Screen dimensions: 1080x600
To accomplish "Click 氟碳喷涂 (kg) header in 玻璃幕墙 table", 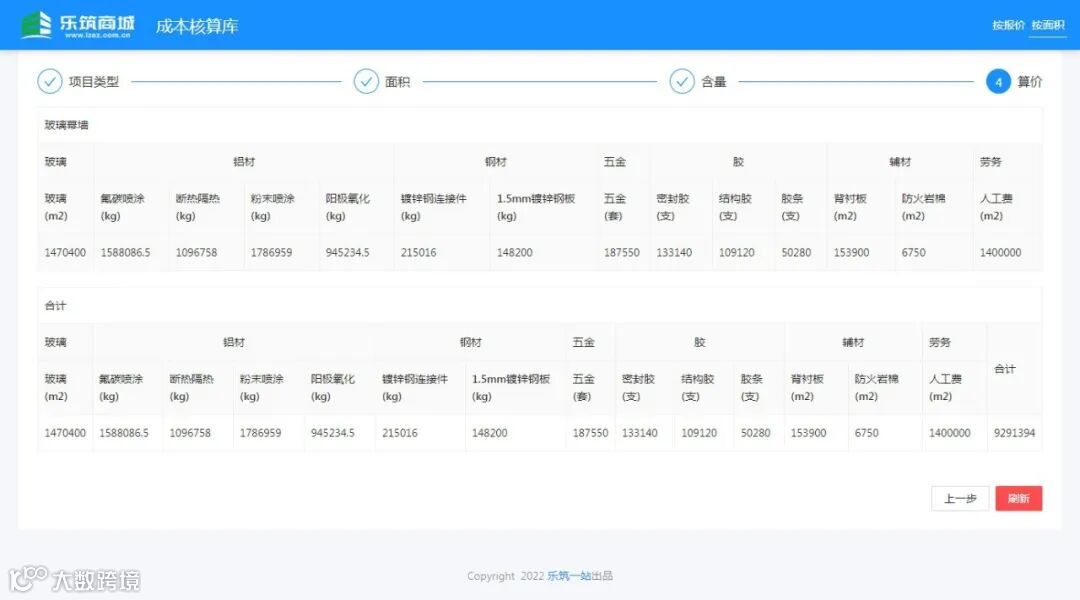I will point(123,207).
